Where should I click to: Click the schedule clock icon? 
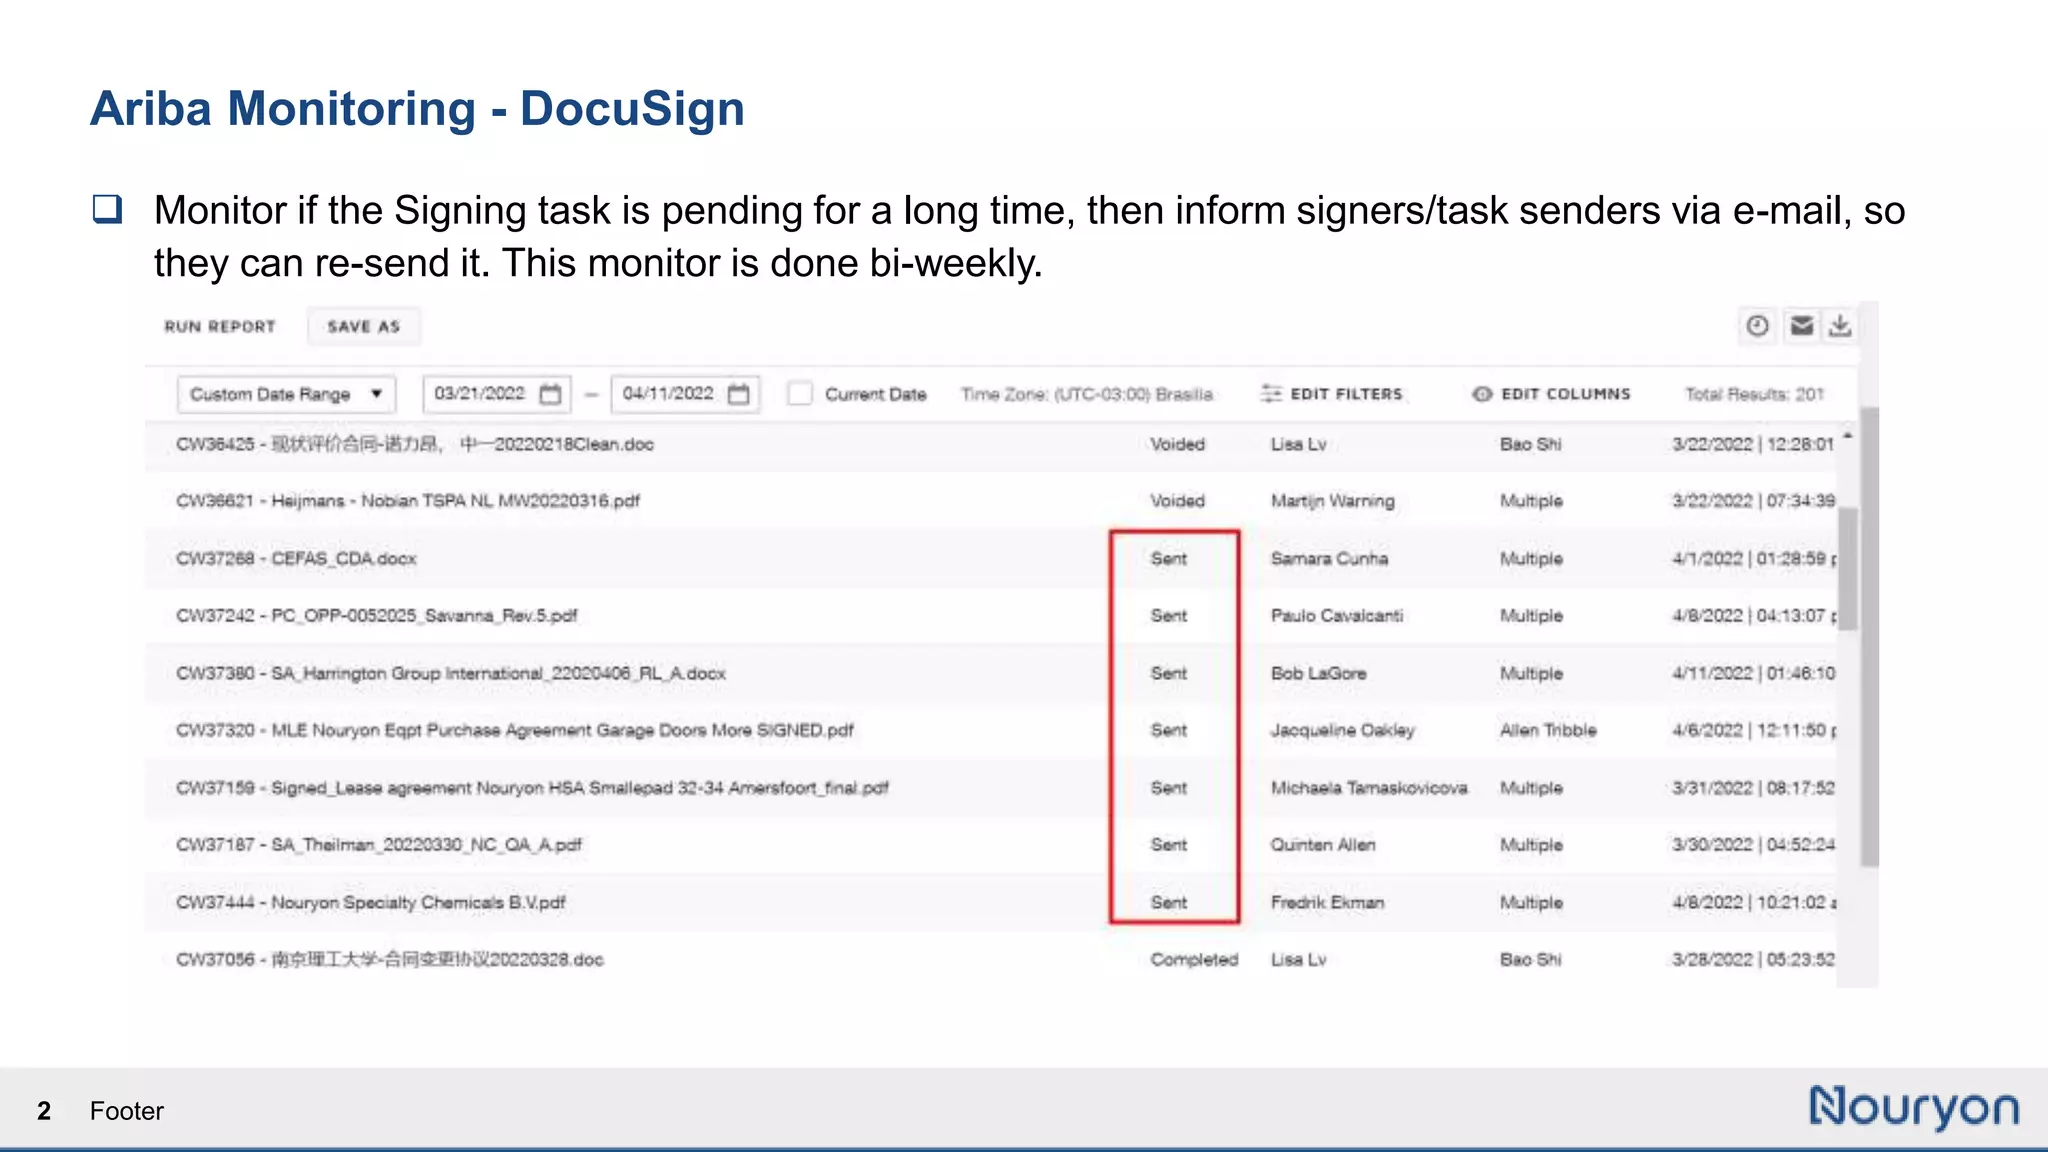[x=1757, y=326]
